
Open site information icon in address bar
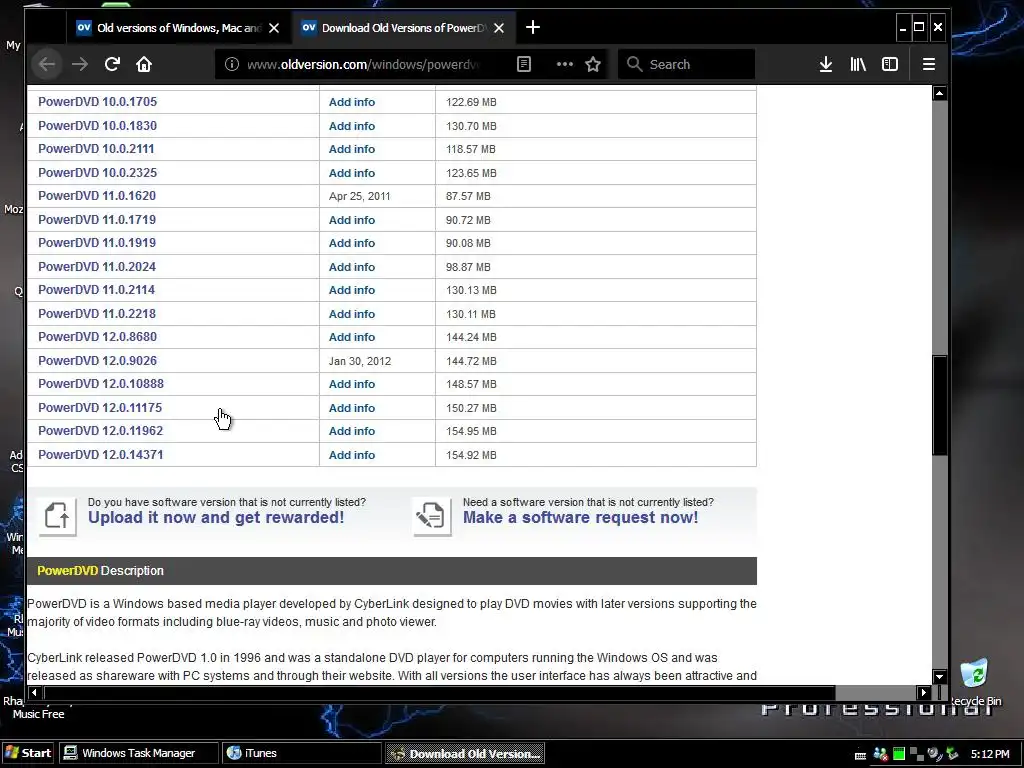(x=232, y=64)
